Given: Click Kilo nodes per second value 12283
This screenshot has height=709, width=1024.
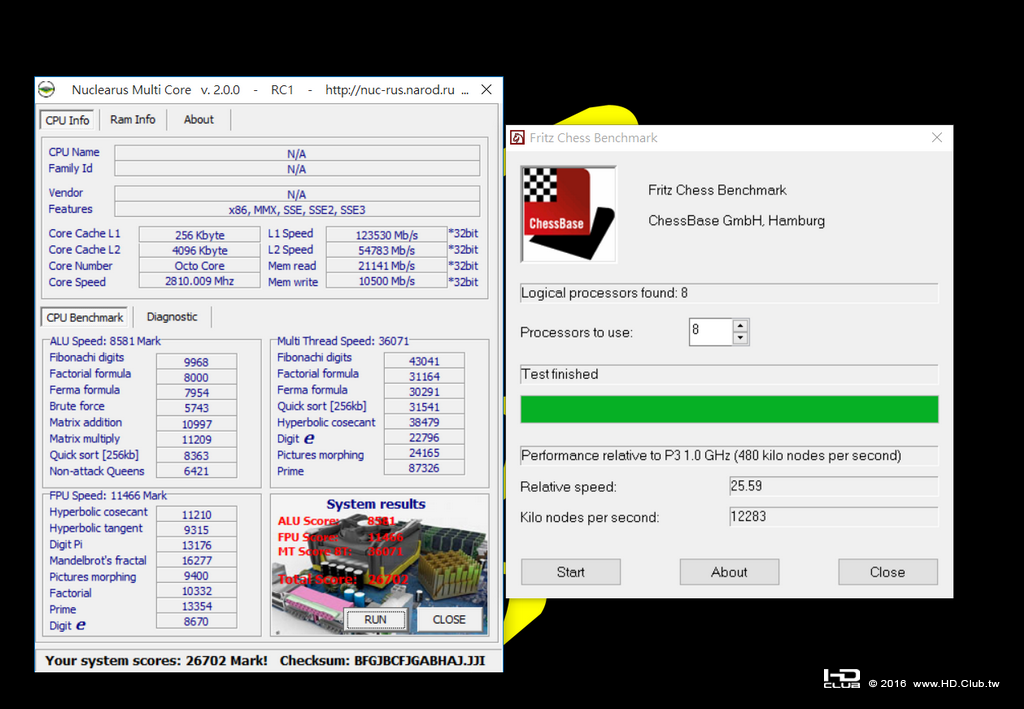Looking at the screenshot, I should 834,517.
